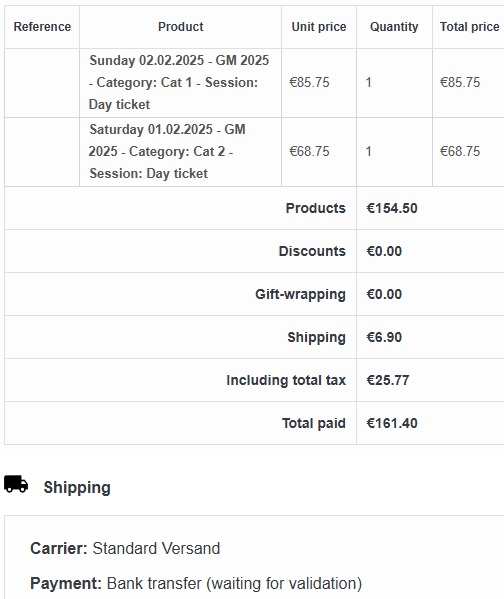Click the Payment Bank transfer line
Screen dimensions: 504x599
(x=196, y=583)
